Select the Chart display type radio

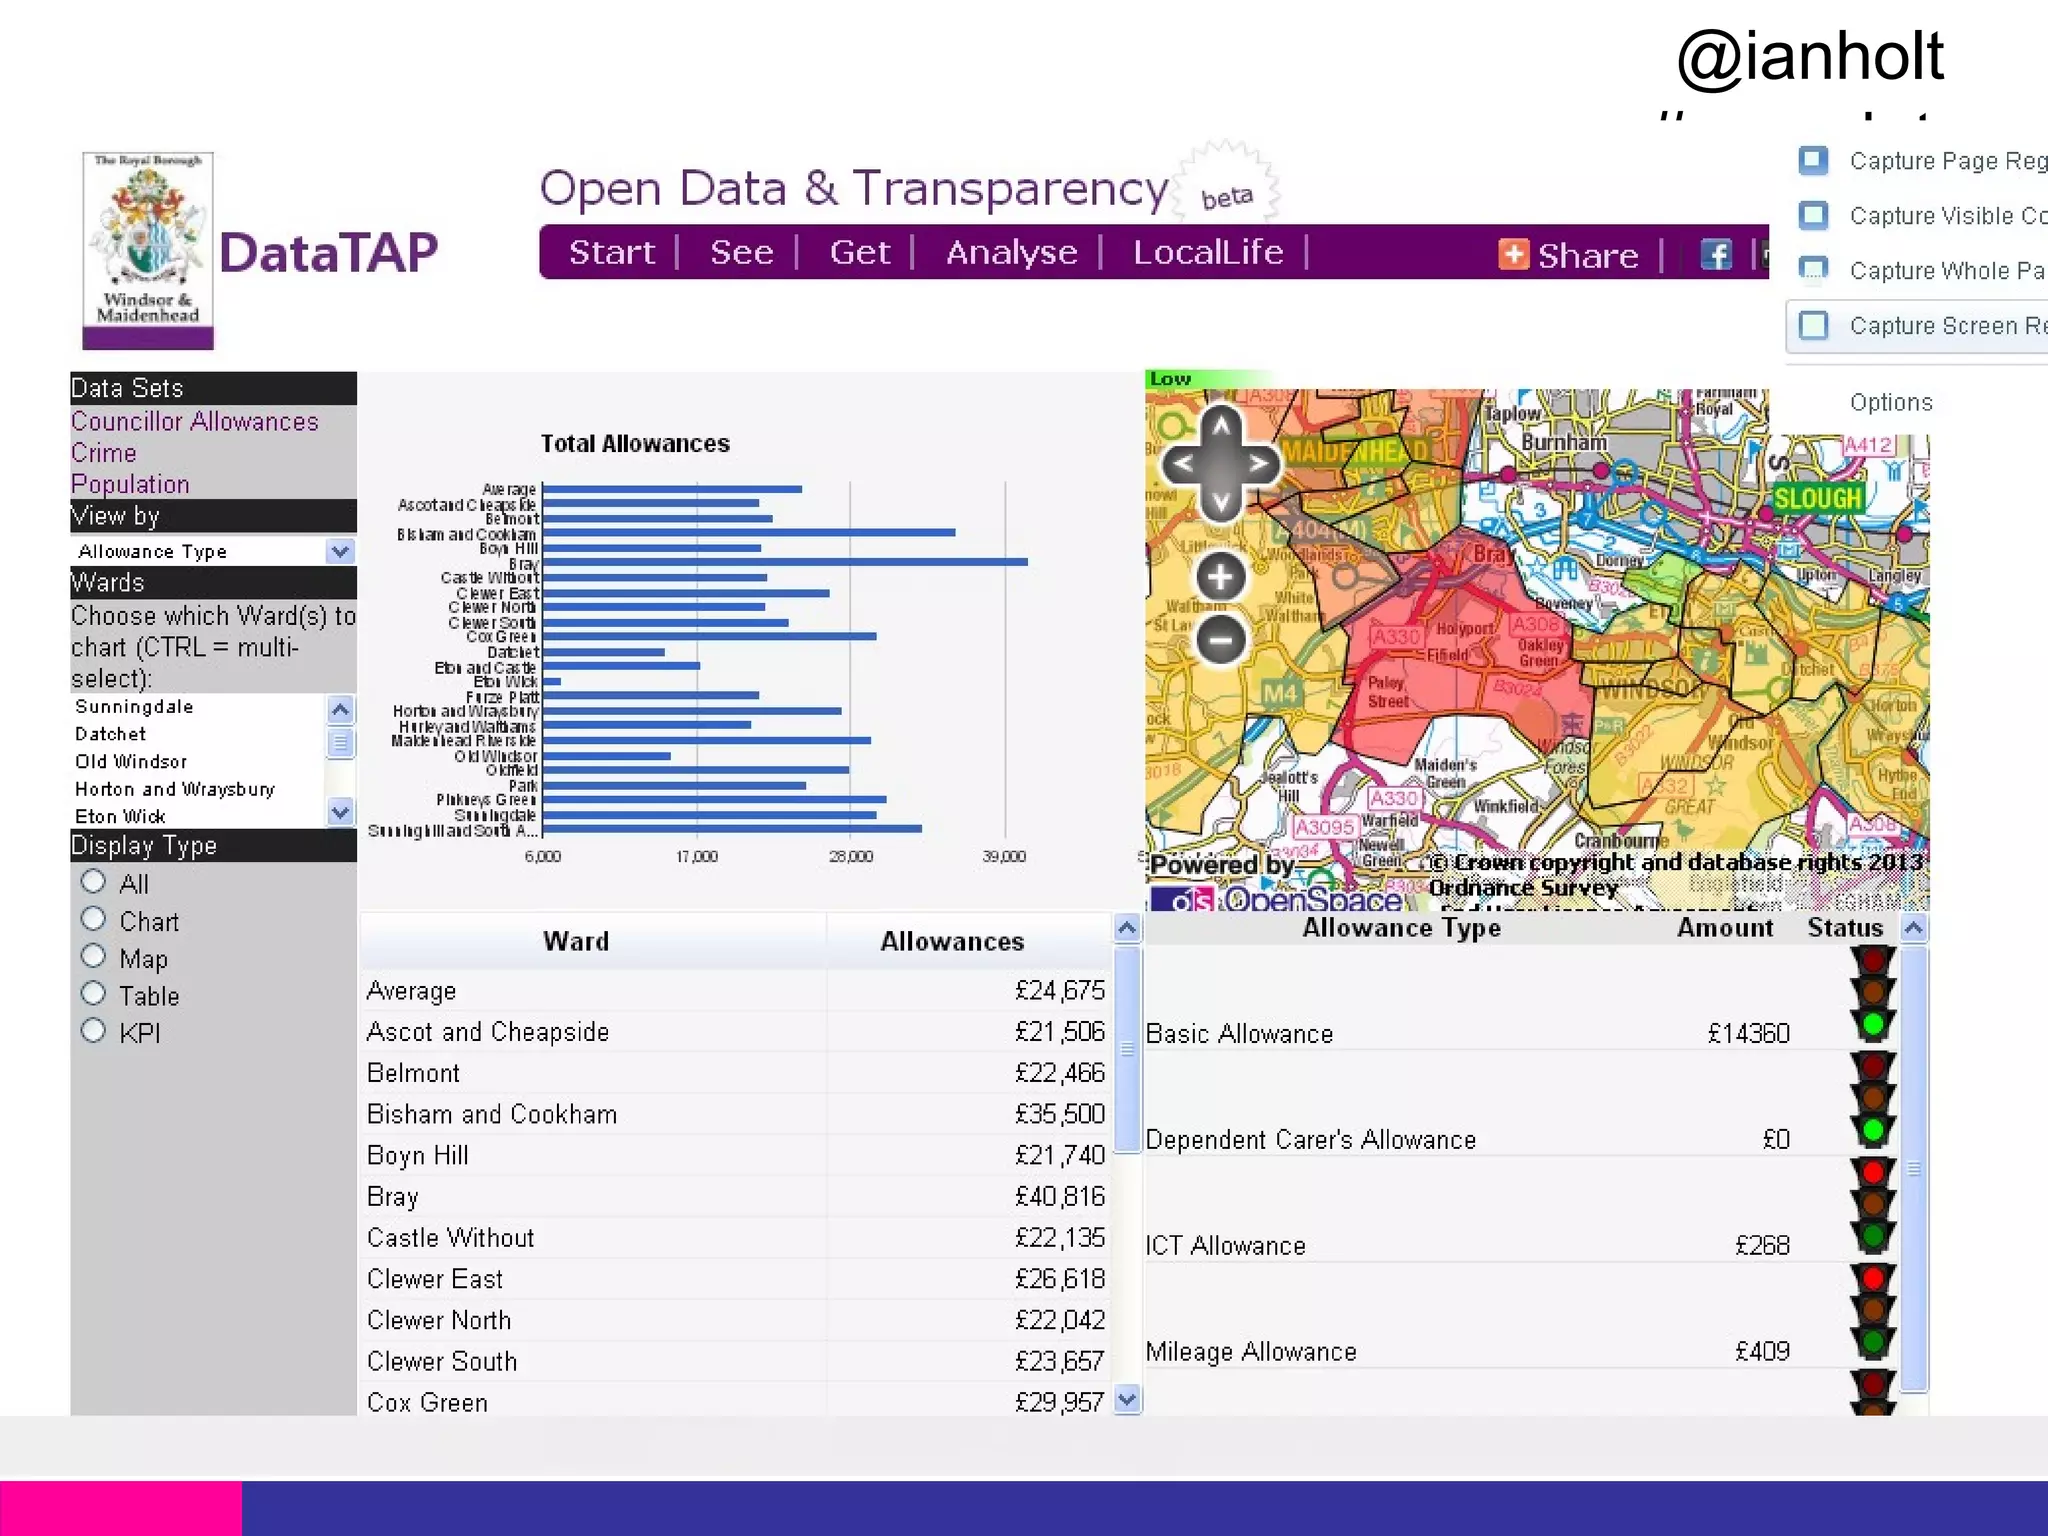point(93,919)
